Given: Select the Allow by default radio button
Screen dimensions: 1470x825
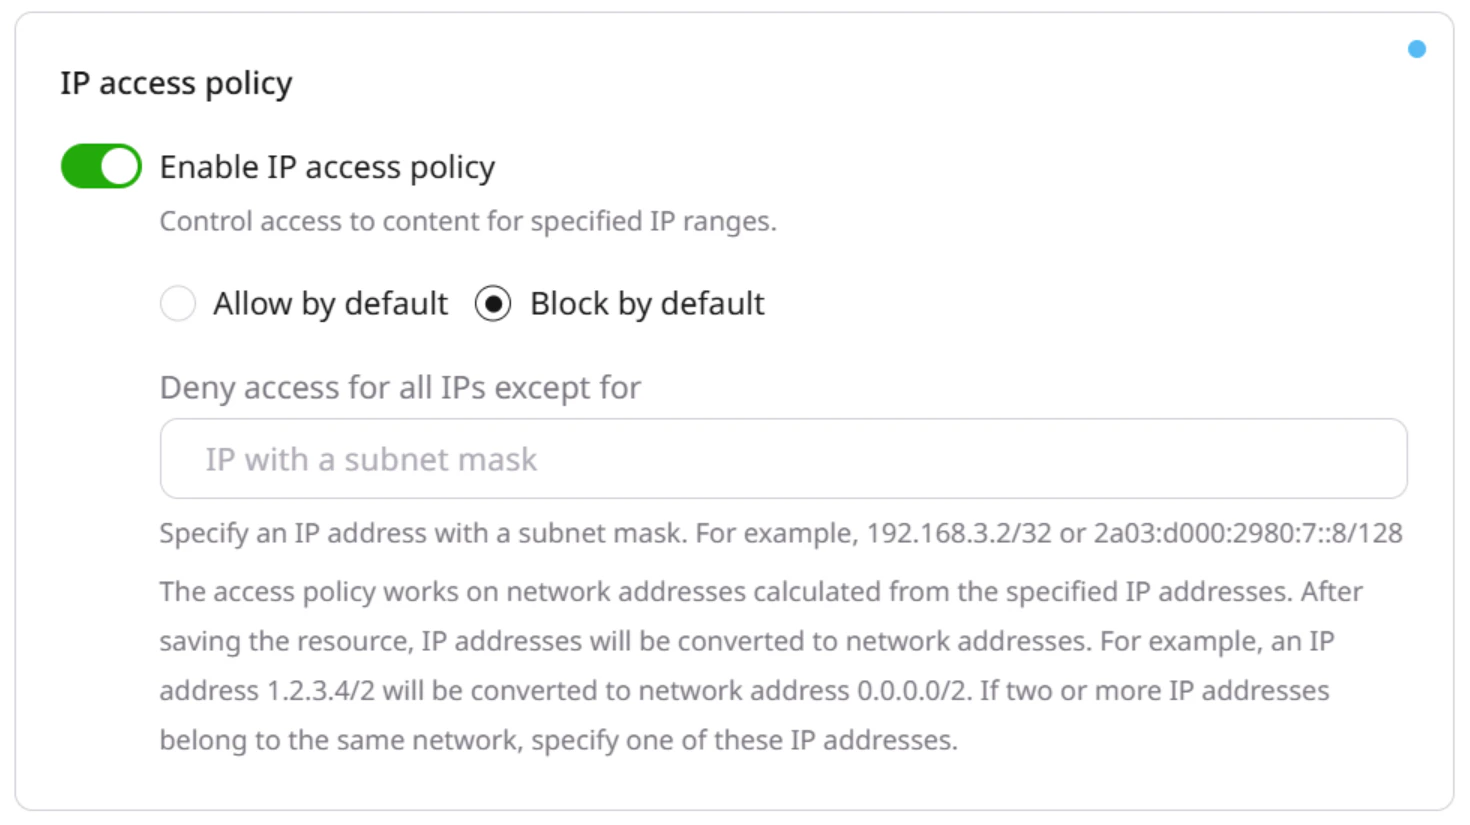Looking at the screenshot, I should [178, 303].
